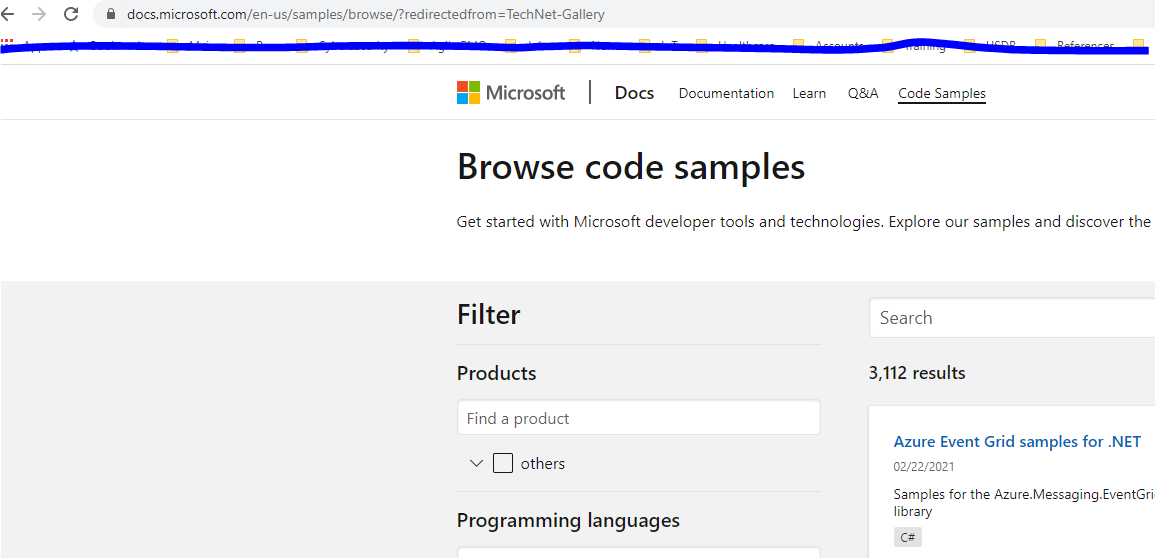
Task: Click the Programming languages heading
Action: 568,520
